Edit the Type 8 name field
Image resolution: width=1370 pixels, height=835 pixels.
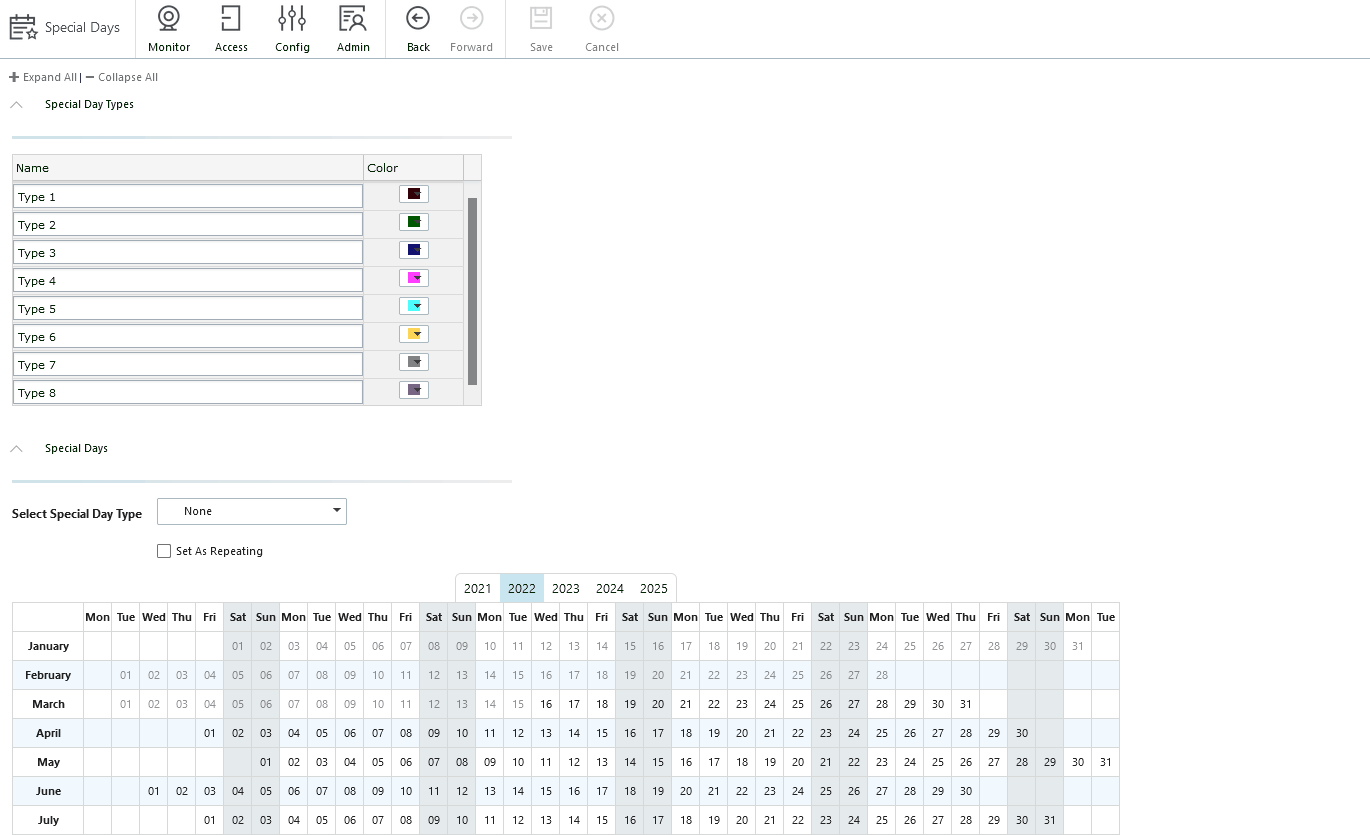coord(188,393)
